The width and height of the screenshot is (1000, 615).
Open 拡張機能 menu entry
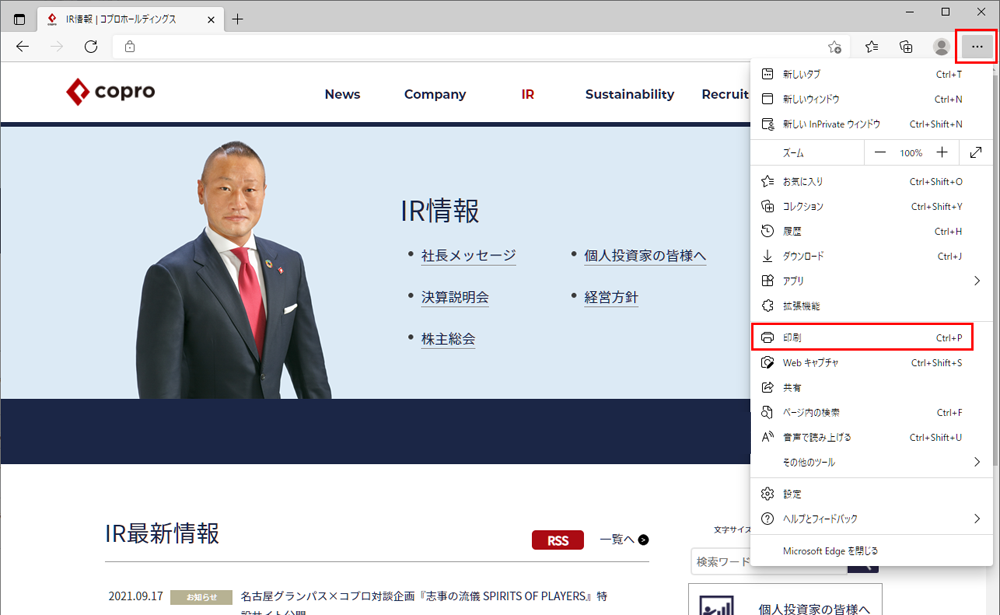click(x=871, y=306)
